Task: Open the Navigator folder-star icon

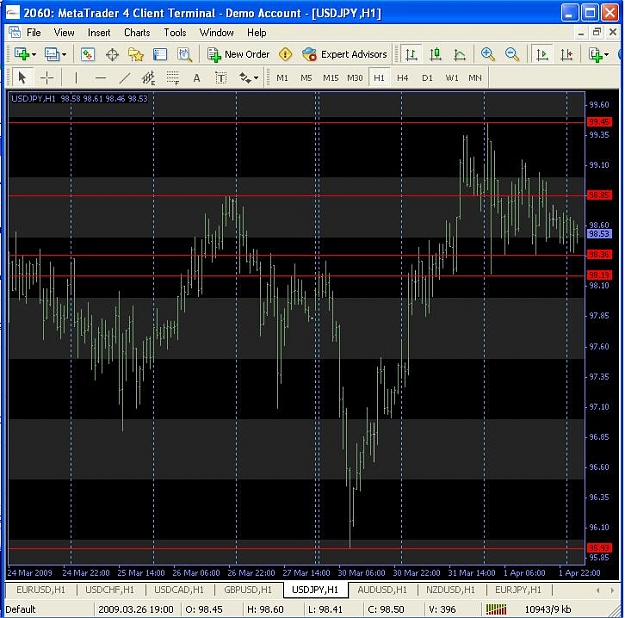Action: pos(136,54)
